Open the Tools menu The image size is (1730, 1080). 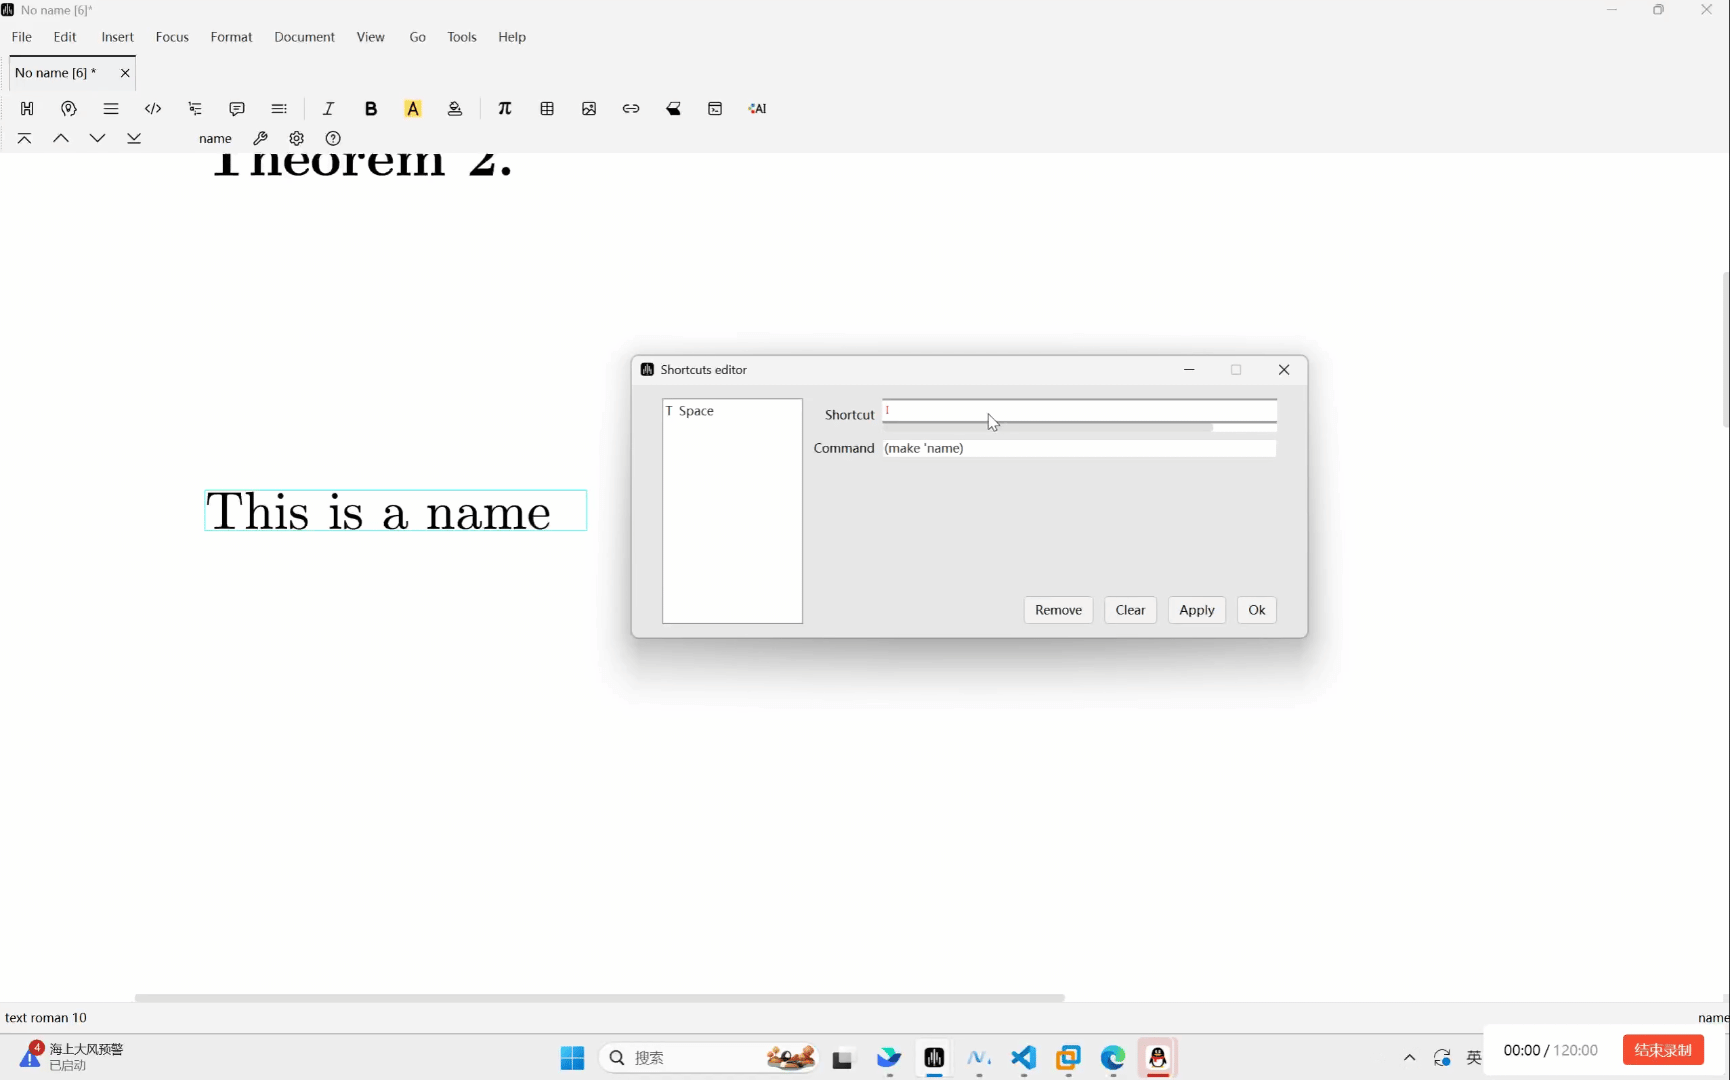(x=461, y=37)
